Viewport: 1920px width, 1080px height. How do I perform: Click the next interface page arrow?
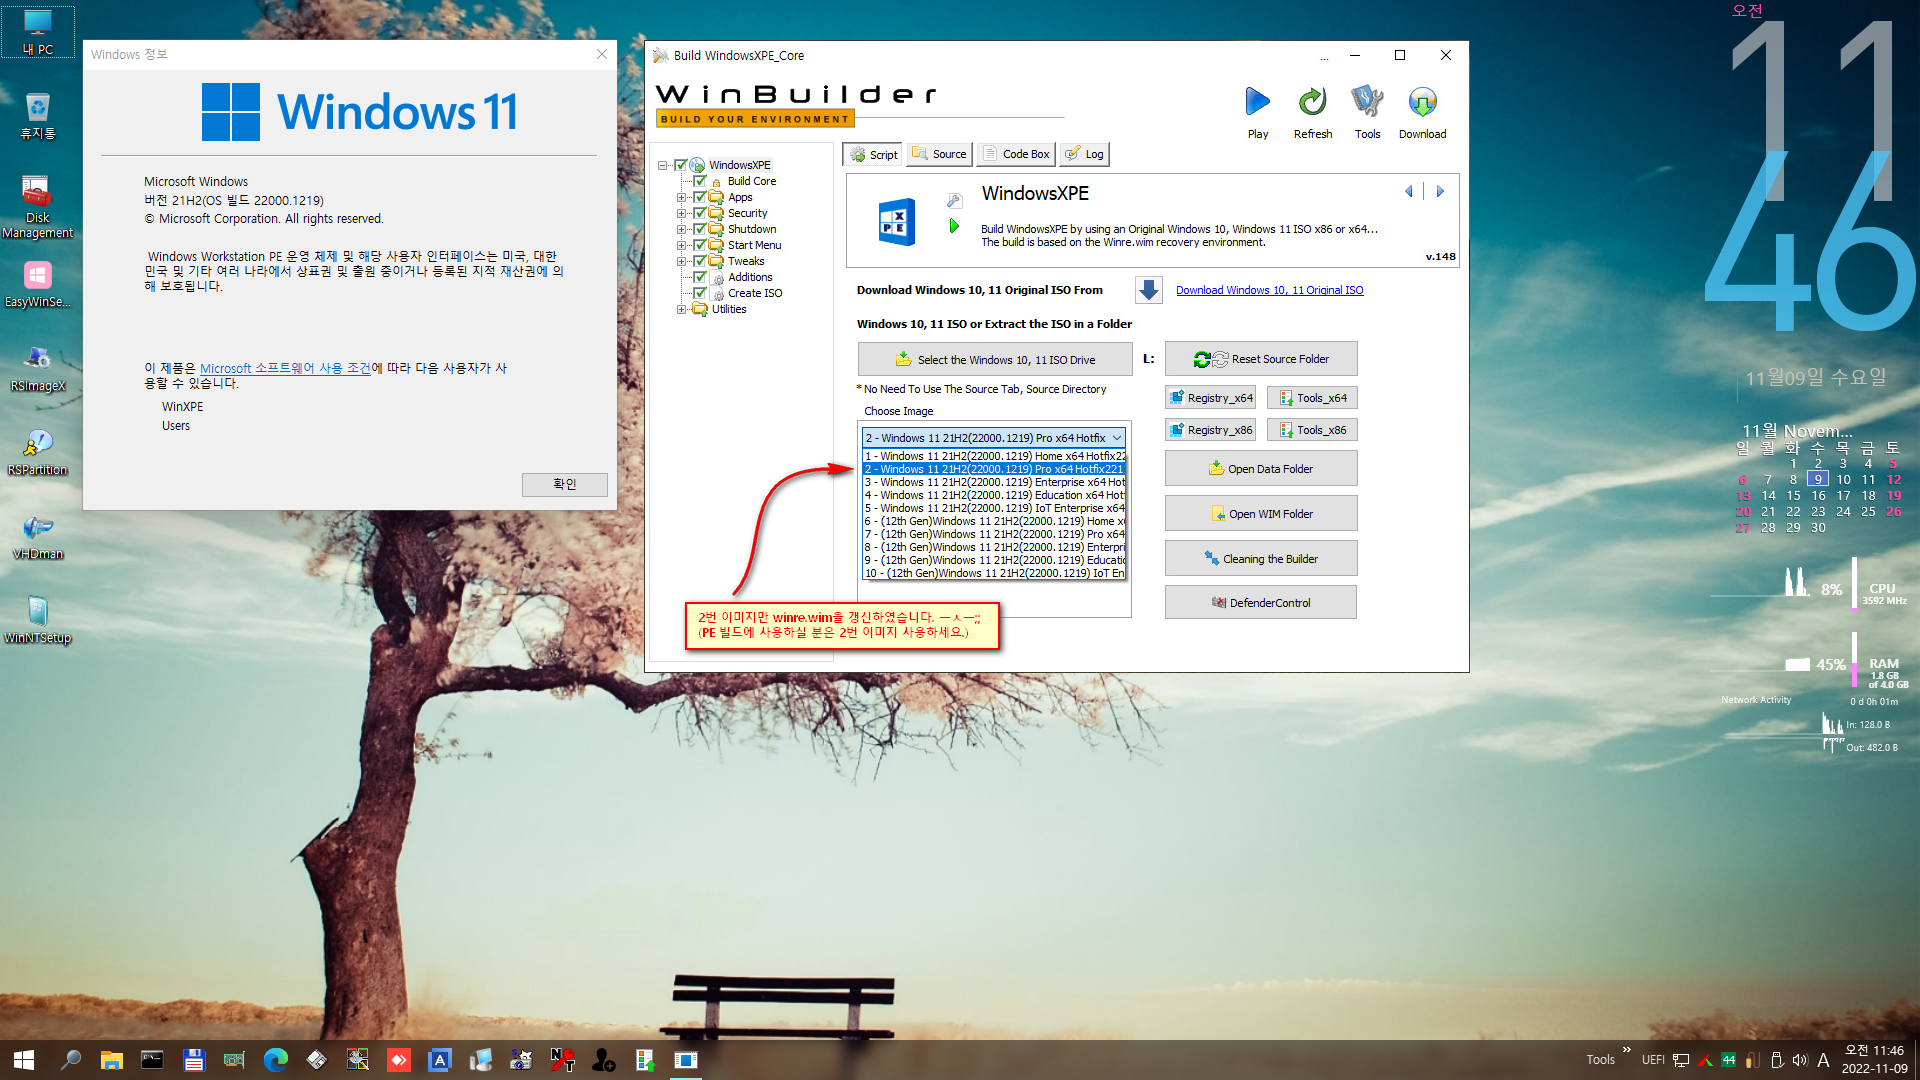point(1440,191)
